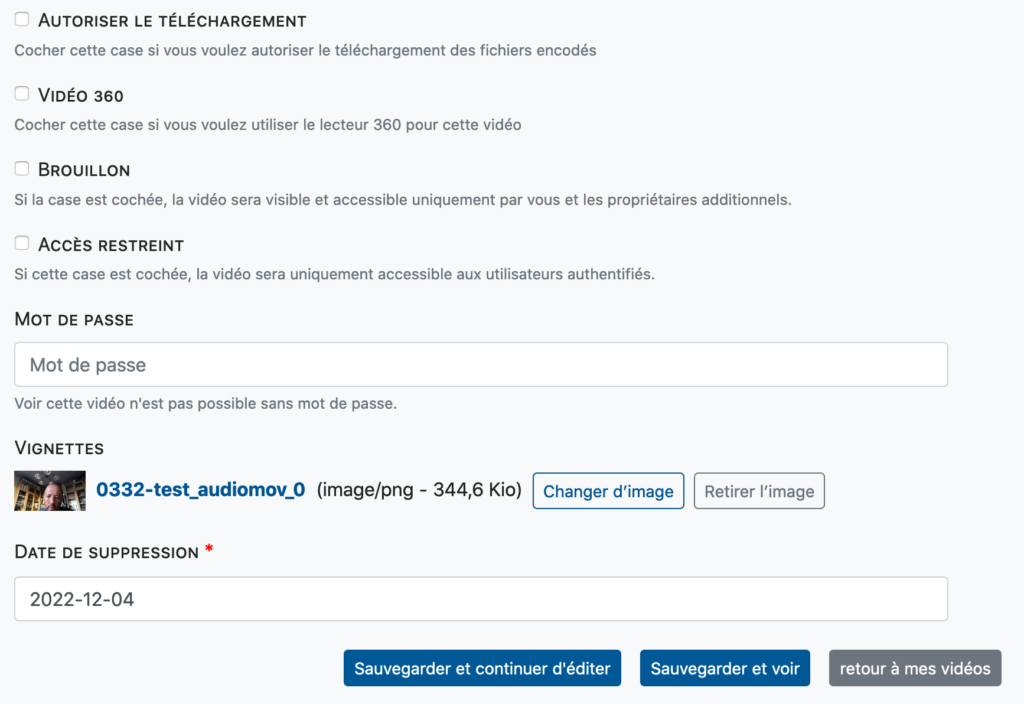Click the help text about lecteur 360
This screenshot has width=1024, height=704.
click(x=268, y=125)
